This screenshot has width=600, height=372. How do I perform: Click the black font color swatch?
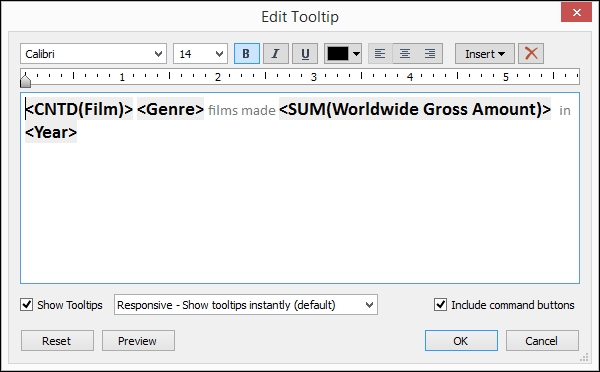tap(338, 54)
